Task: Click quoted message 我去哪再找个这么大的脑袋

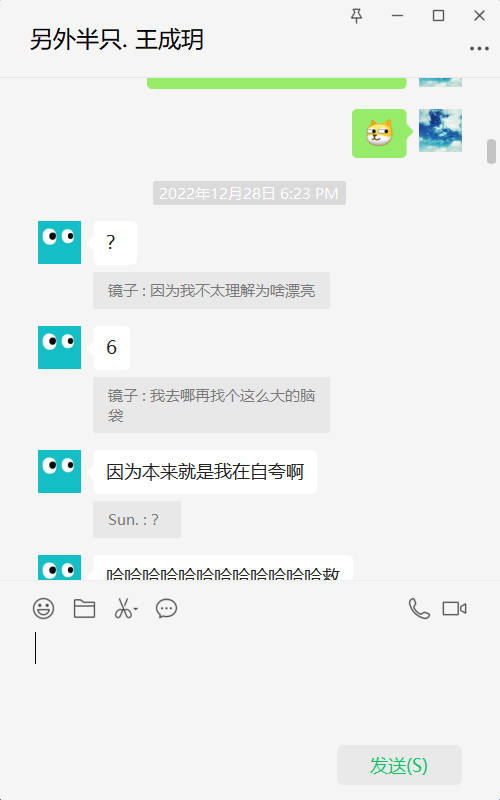Action: pyautogui.click(x=211, y=405)
